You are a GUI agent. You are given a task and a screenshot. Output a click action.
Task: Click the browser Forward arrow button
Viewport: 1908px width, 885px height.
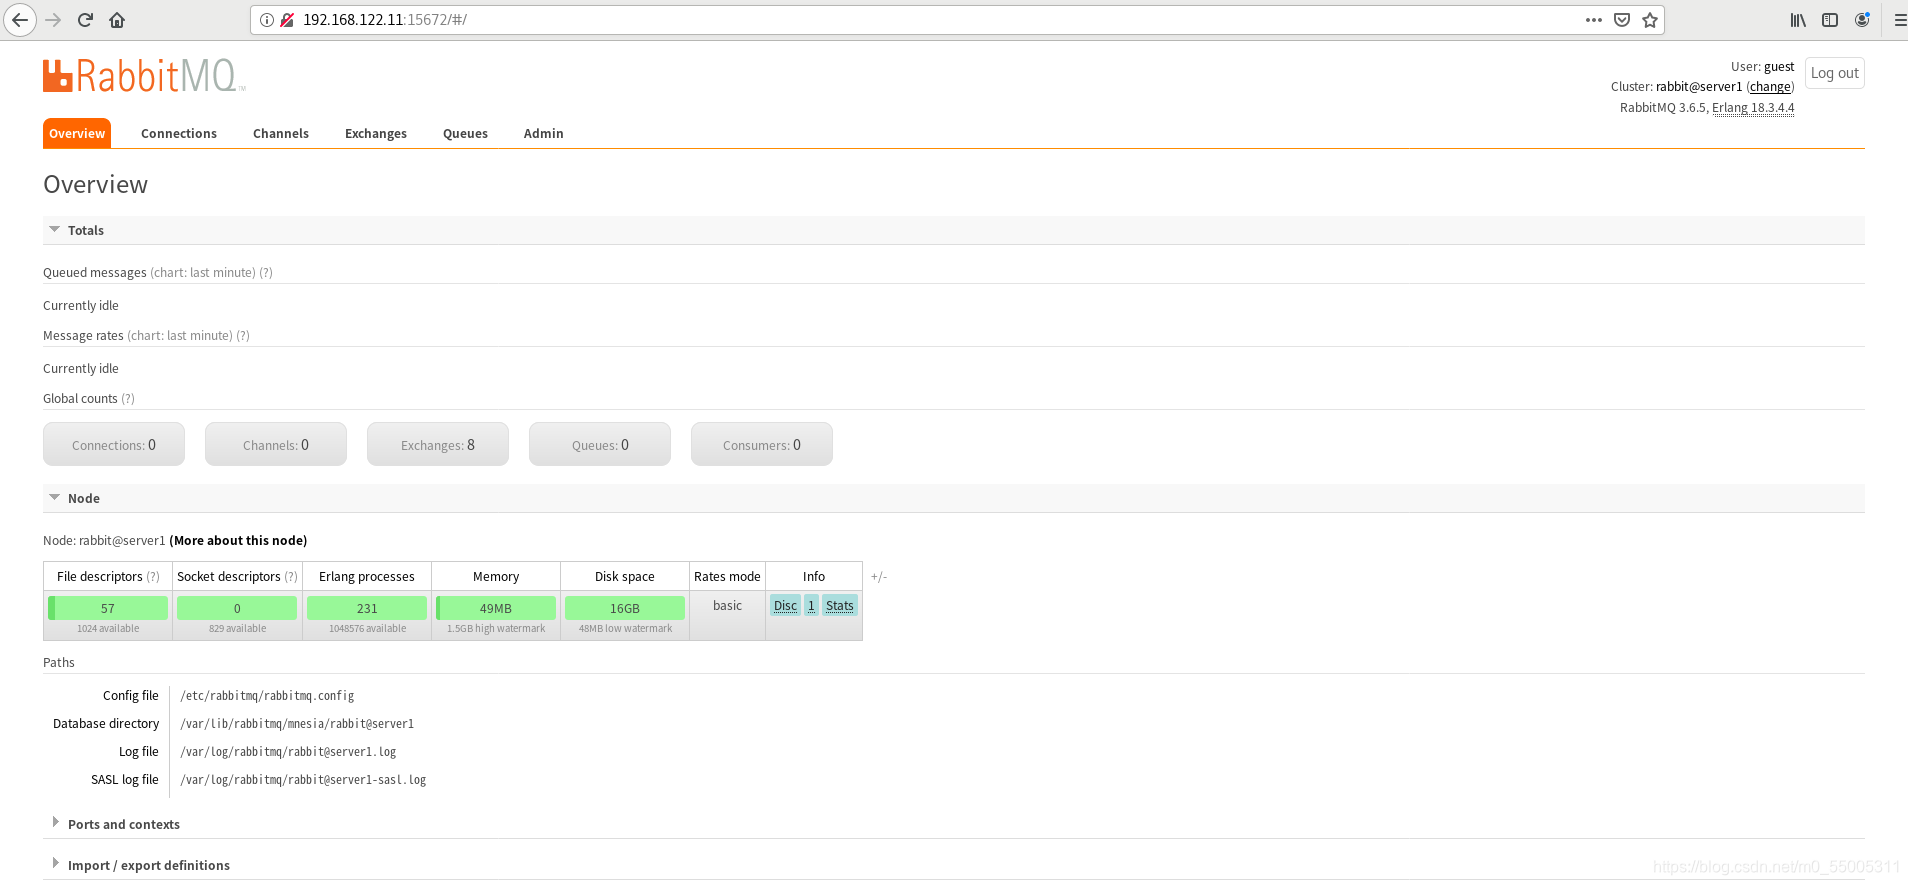[x=54, y=20]
